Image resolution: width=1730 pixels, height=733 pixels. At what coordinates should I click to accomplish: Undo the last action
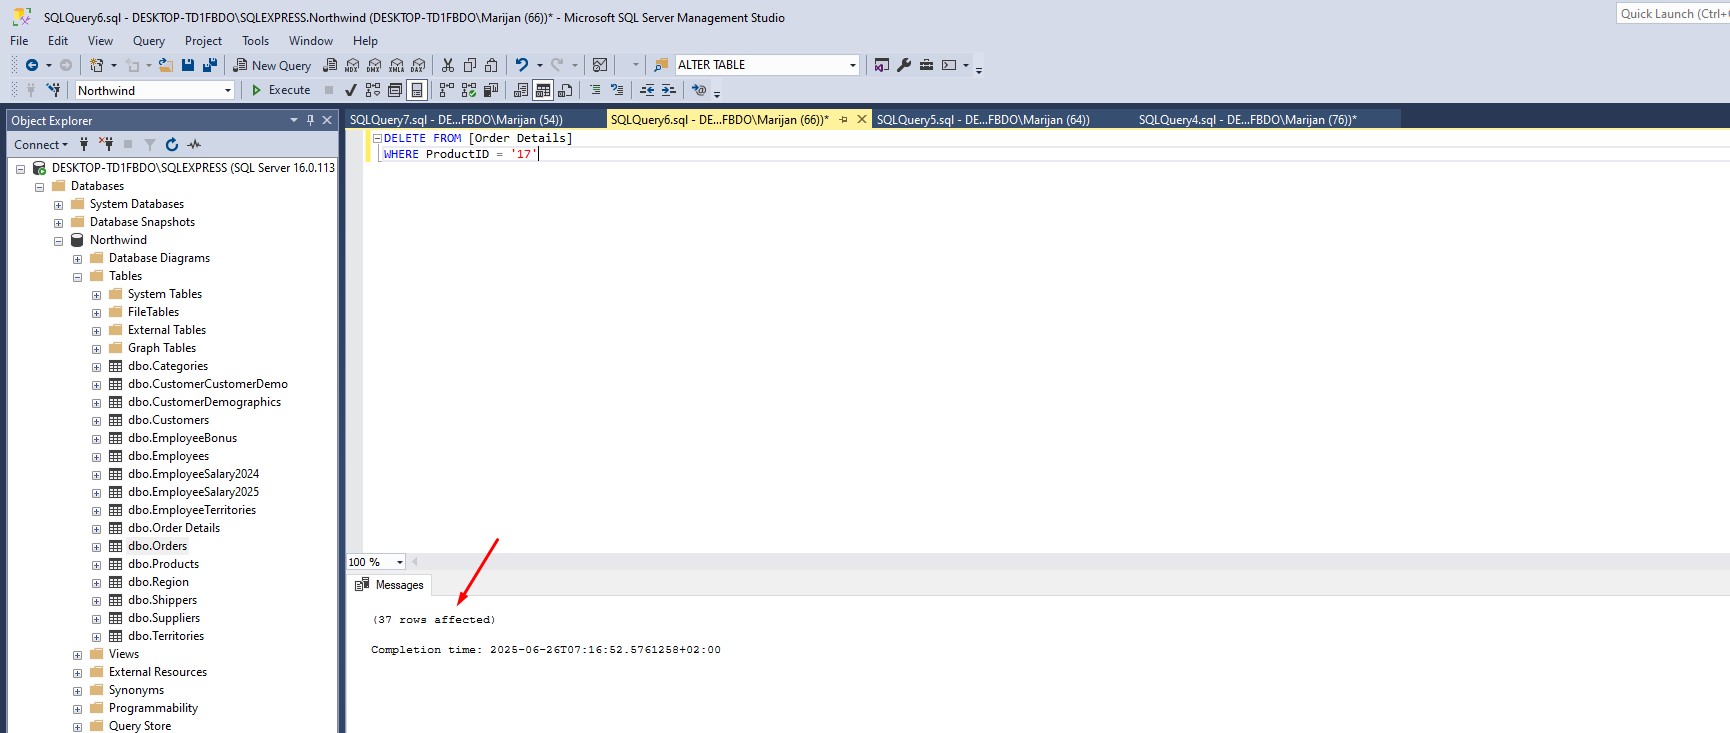(x=522, y=65)
